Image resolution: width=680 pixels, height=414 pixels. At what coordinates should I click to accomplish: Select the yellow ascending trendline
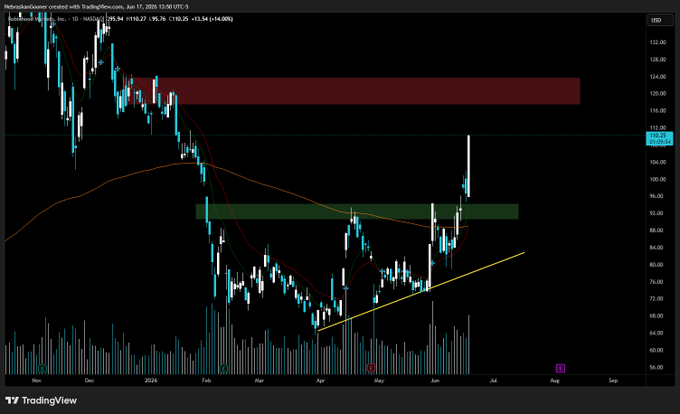tap(421, 292)
